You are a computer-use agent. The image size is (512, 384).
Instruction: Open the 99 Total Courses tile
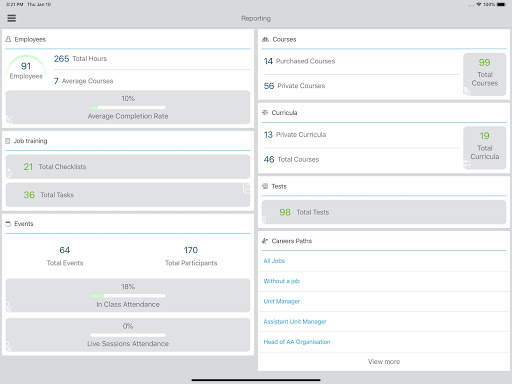pyautogui.click(x=485, y=74)
